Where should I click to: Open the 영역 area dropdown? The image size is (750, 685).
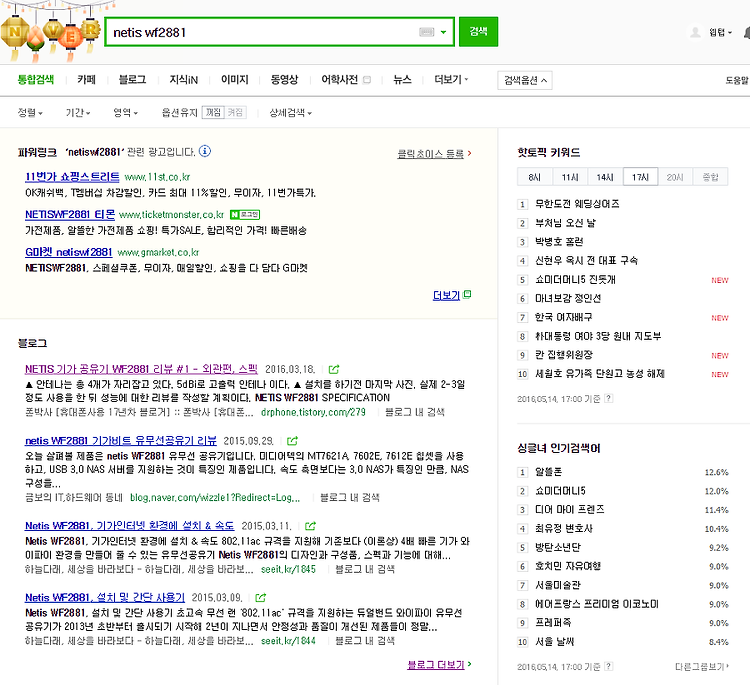click(126, 113)
